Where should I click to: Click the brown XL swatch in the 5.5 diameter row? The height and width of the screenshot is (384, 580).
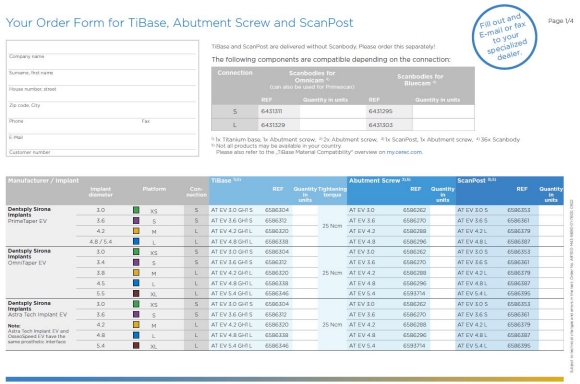(x=136, y=293)
